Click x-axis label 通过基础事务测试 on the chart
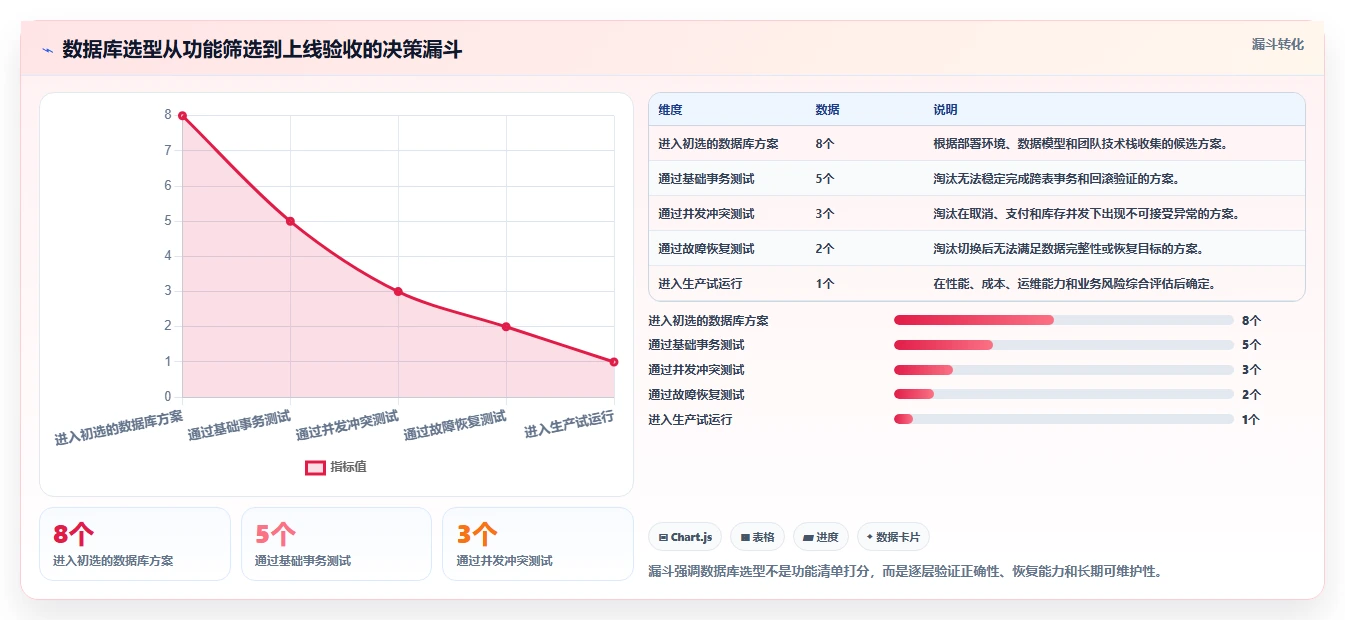 pos(238,425)
